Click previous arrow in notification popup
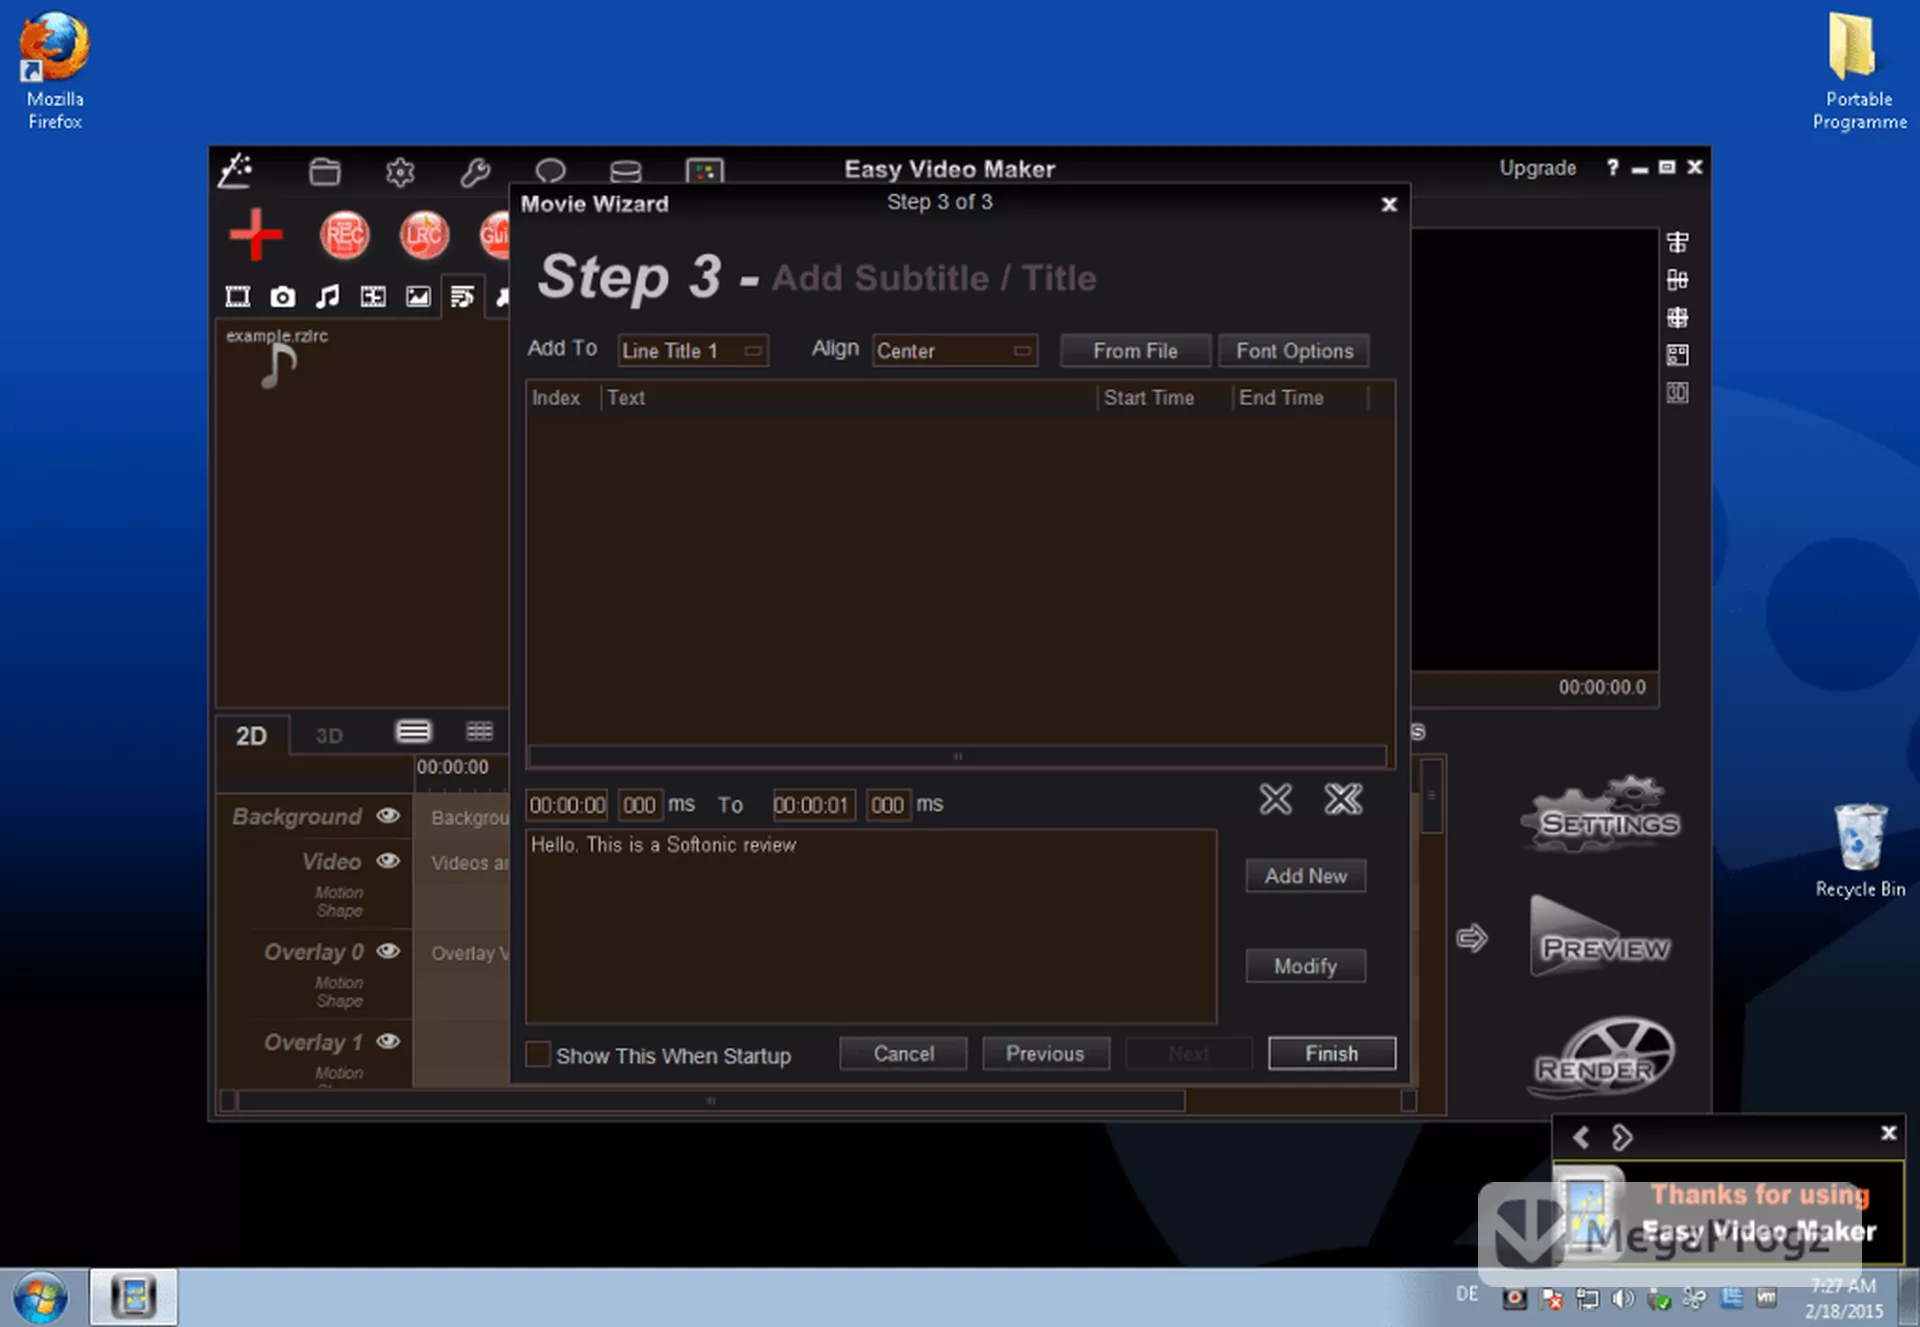 (x=1581, y=1137)
